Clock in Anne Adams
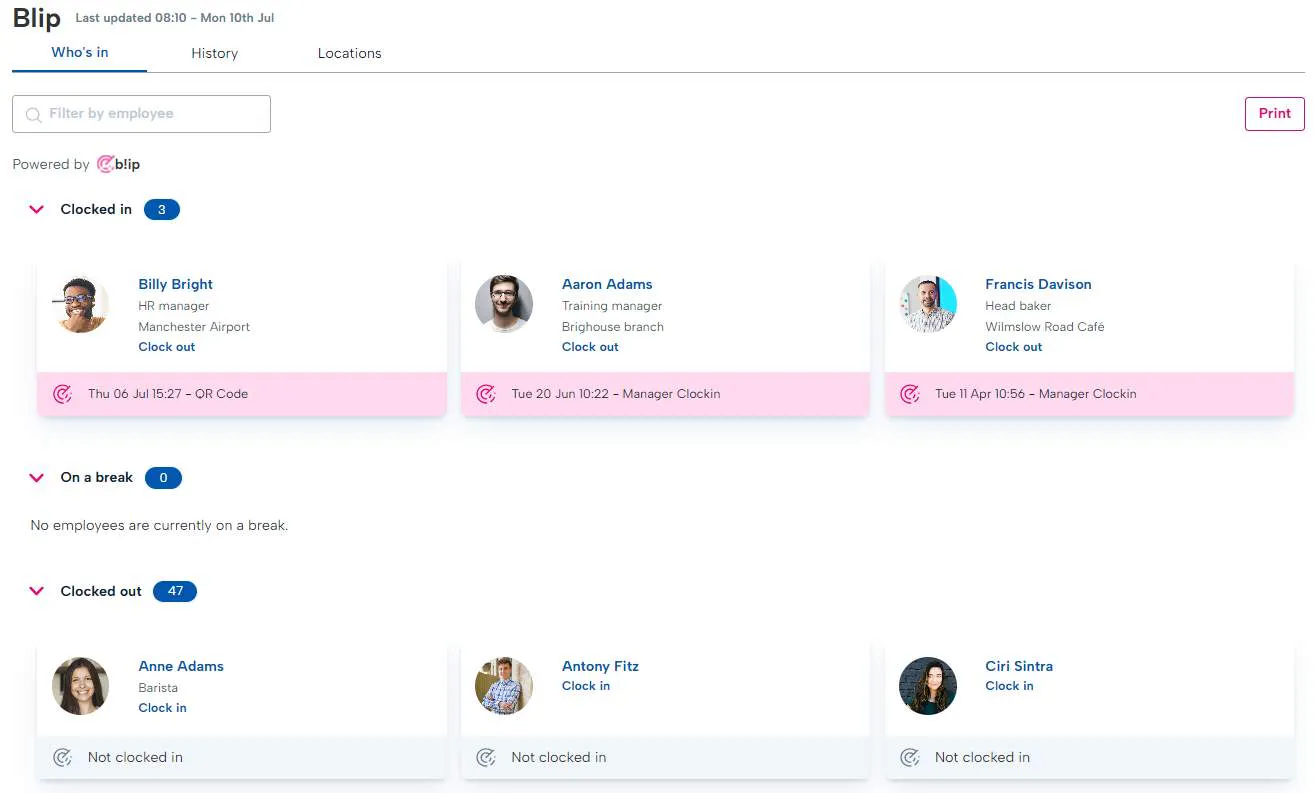Image resolution: width=1315 pixels, height=793 pixels. (x=163, y=708)
